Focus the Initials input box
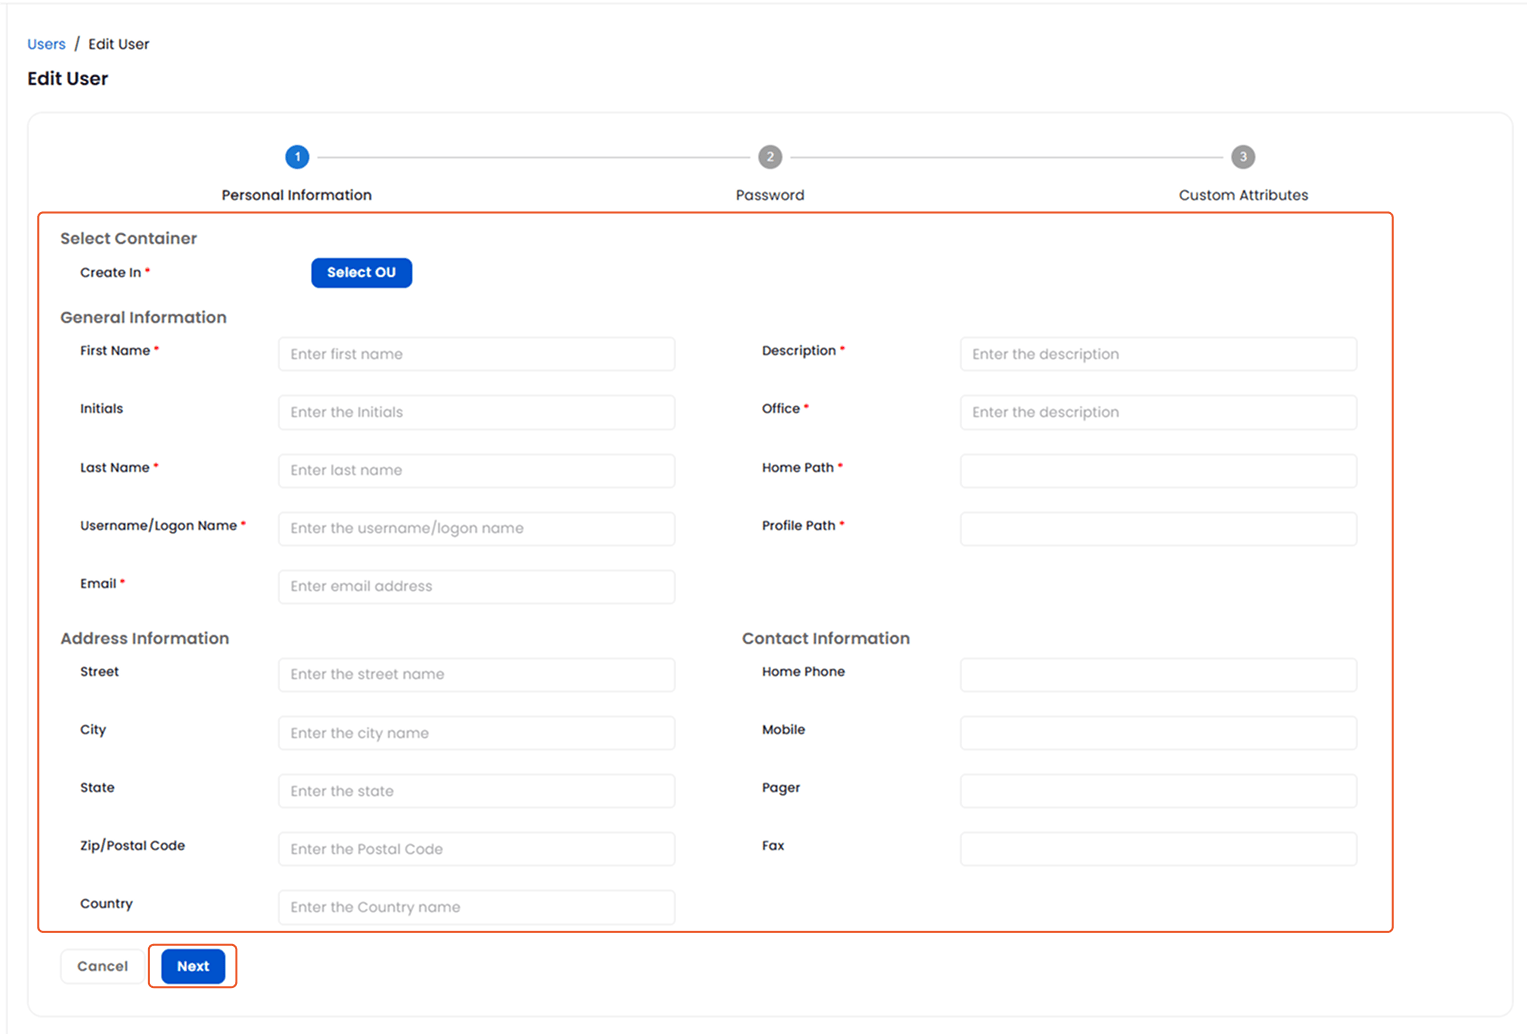 click(476, 412)
